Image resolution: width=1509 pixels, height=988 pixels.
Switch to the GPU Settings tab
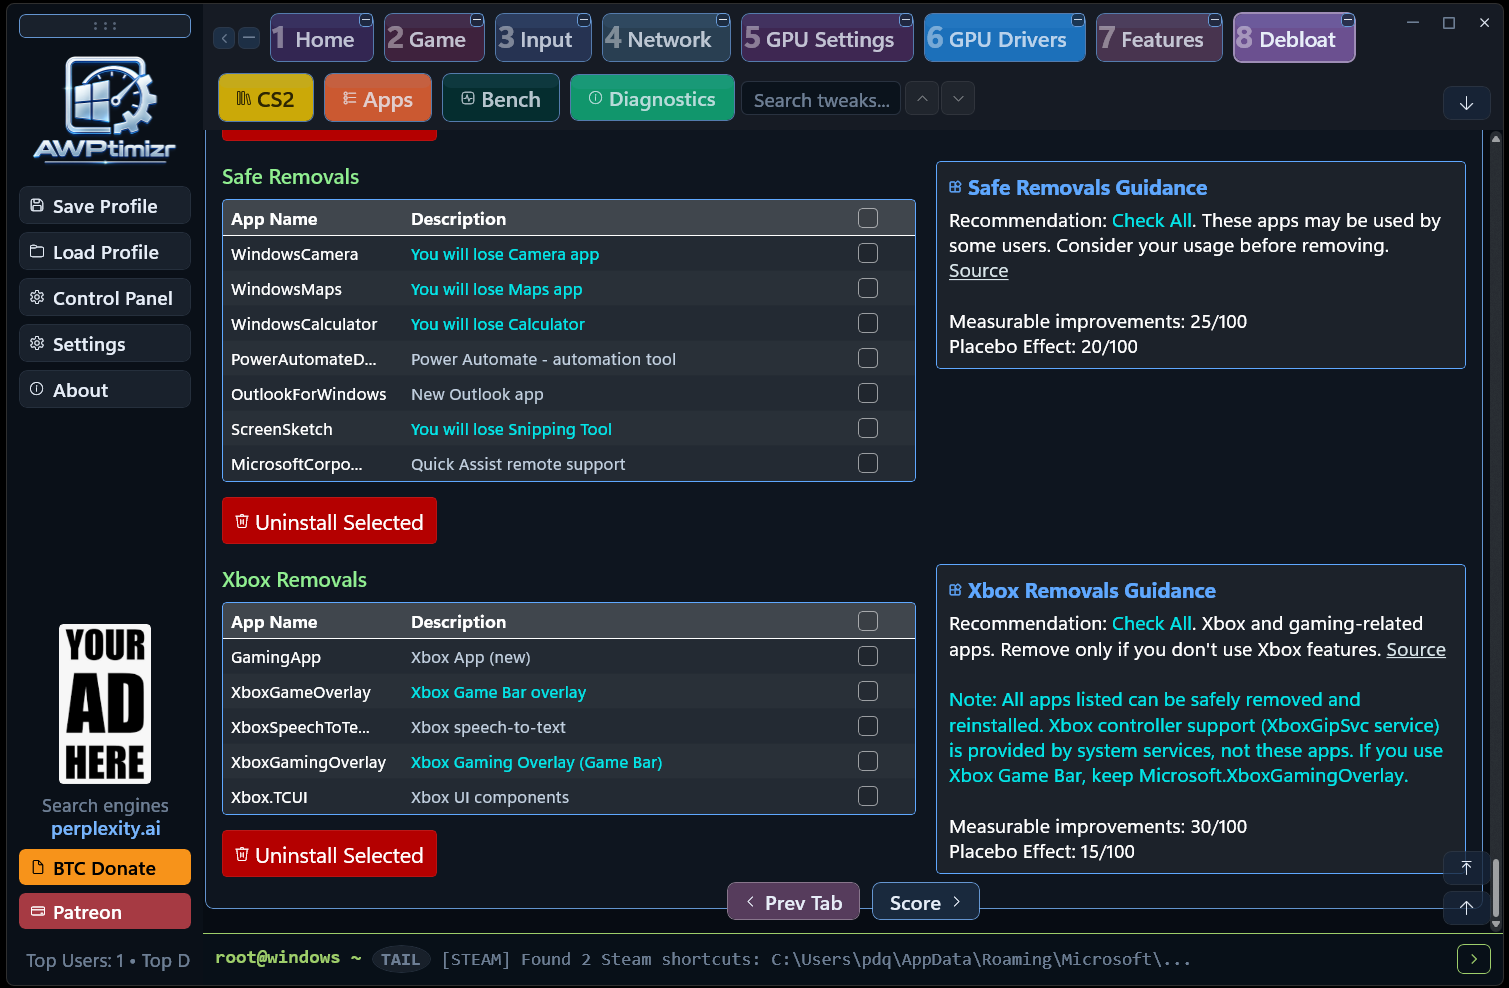pos(827,38)
